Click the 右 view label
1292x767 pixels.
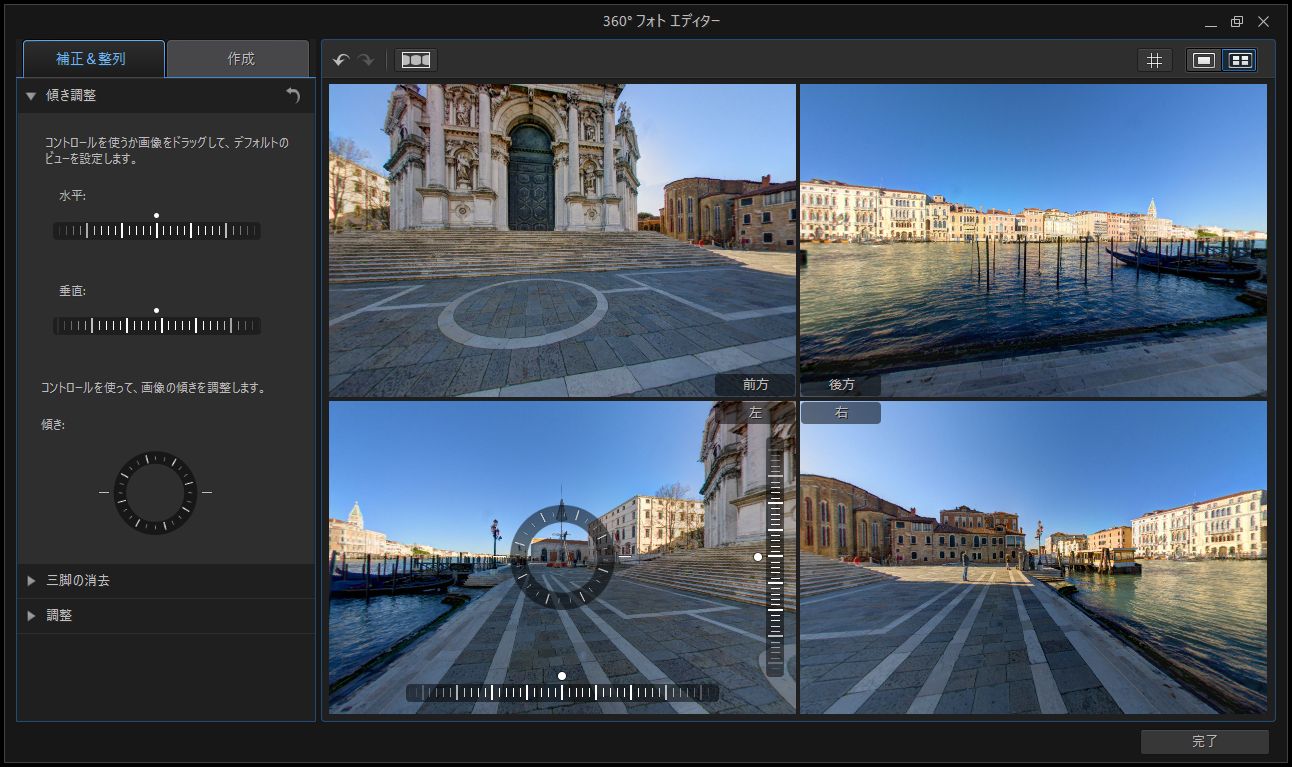coord(840,412)
